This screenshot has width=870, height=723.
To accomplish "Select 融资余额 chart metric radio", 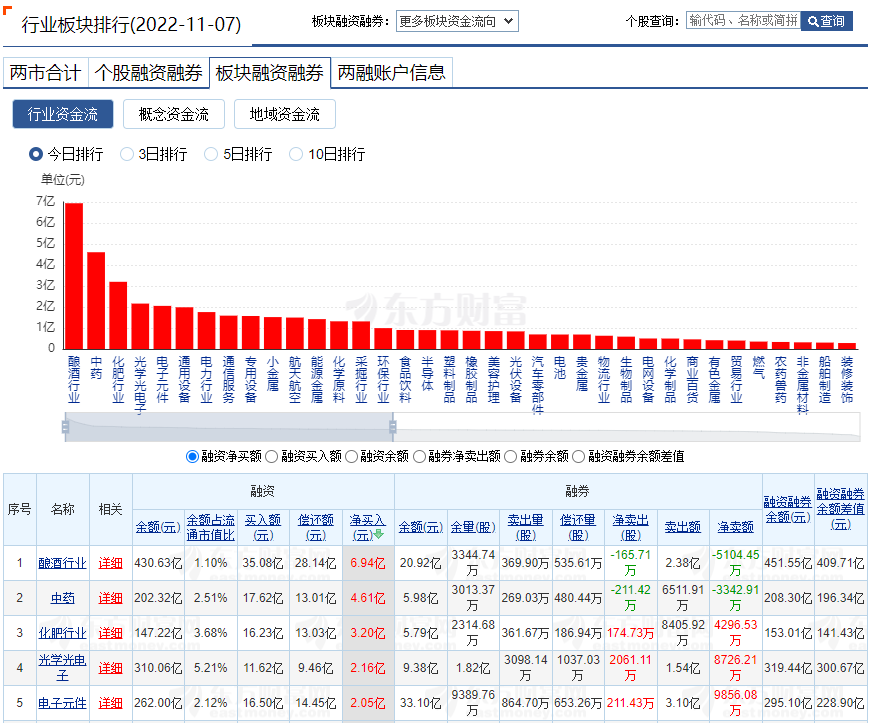I will point(352,456).
